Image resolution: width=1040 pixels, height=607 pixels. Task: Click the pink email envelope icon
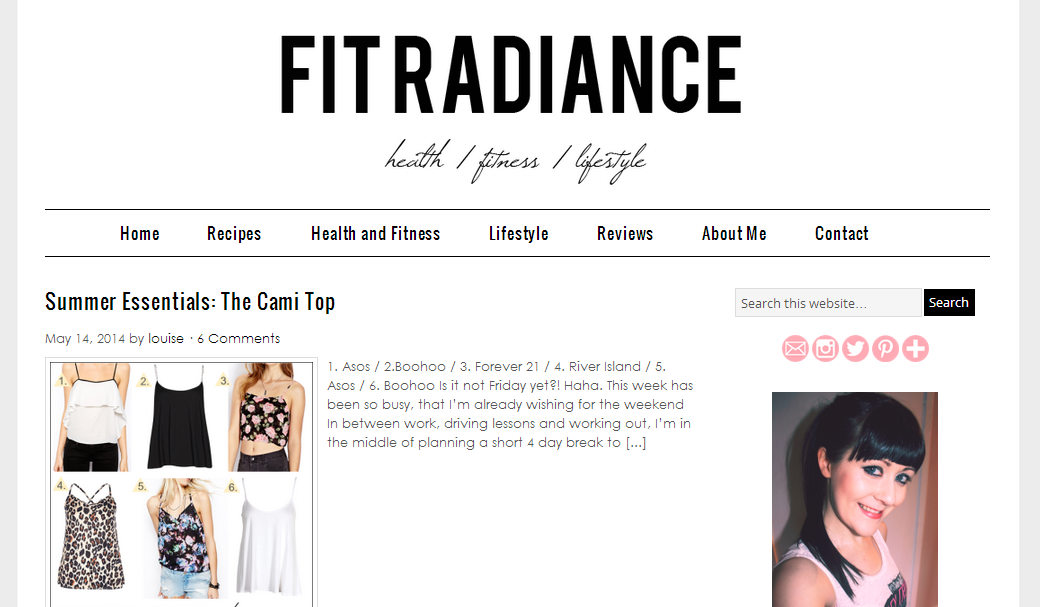795,349
